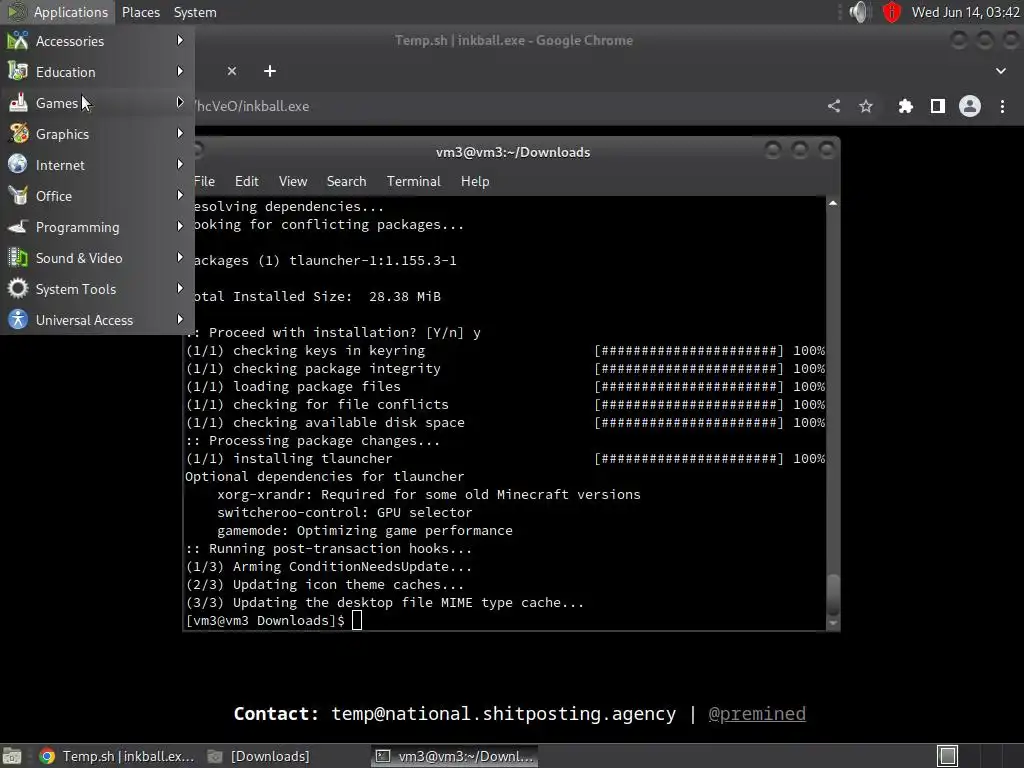Click the Programming category icon
This screenshot has height=768, width=1024.
coord(18,227)
